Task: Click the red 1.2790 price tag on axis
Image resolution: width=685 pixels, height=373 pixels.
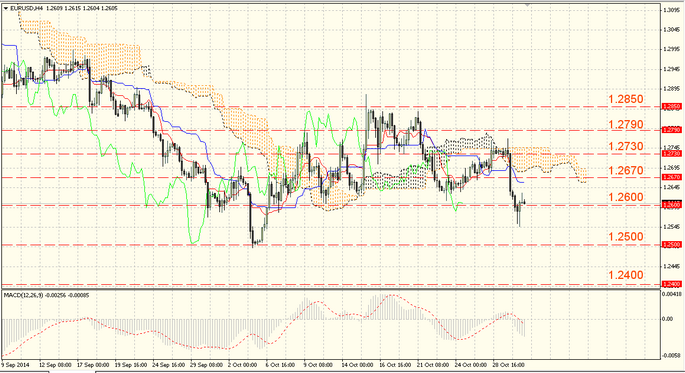Action: (672, 130)
